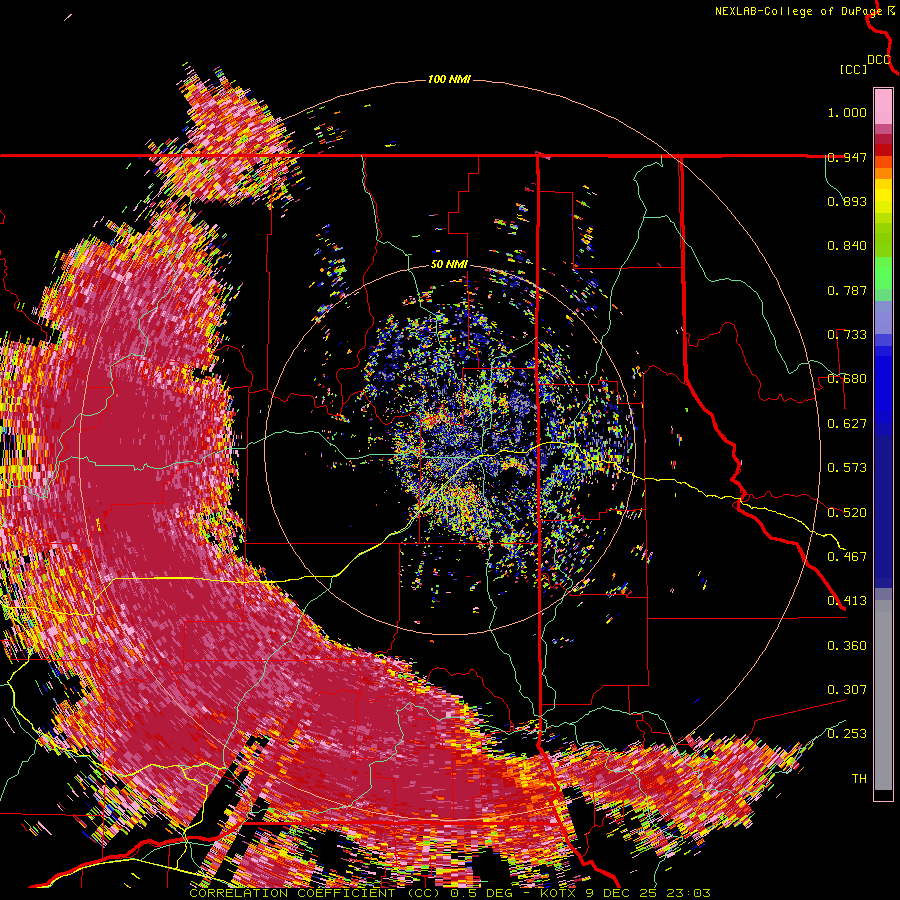Pick the gray segment of the color bar
This screenshot has width=900, height=900.
coord(883,695)
